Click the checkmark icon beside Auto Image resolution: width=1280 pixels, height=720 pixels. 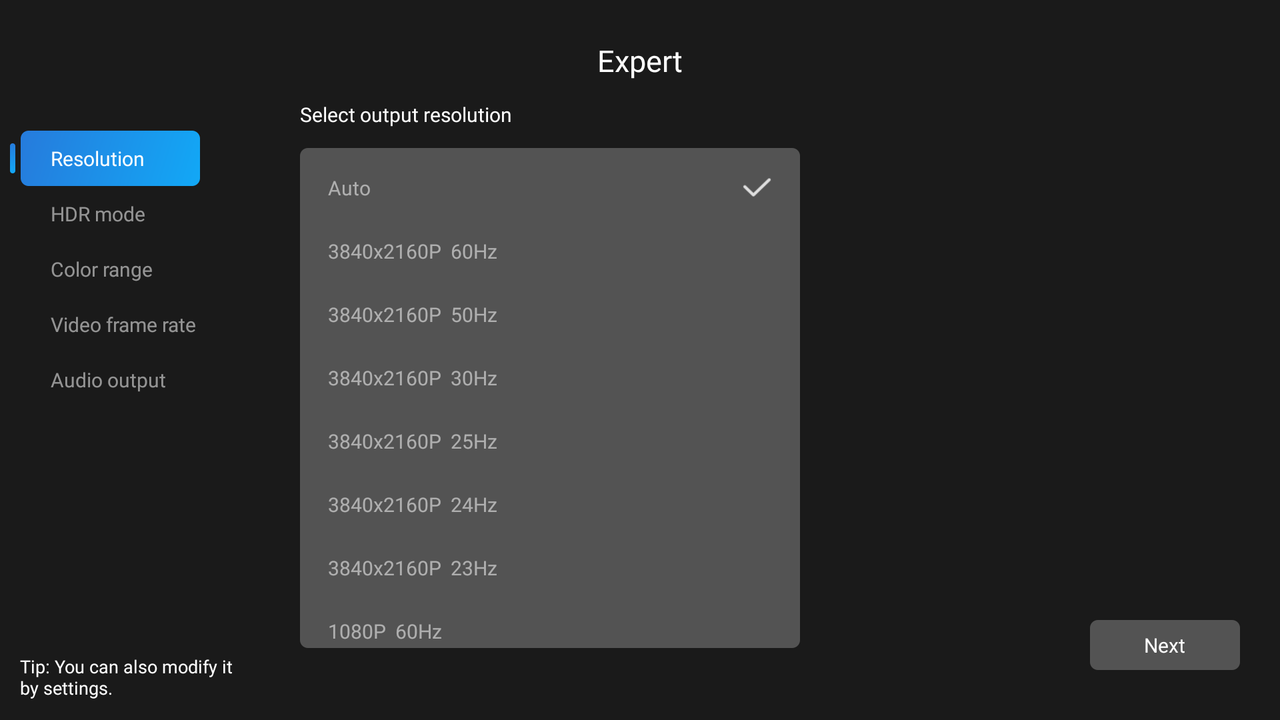point(757,187)
